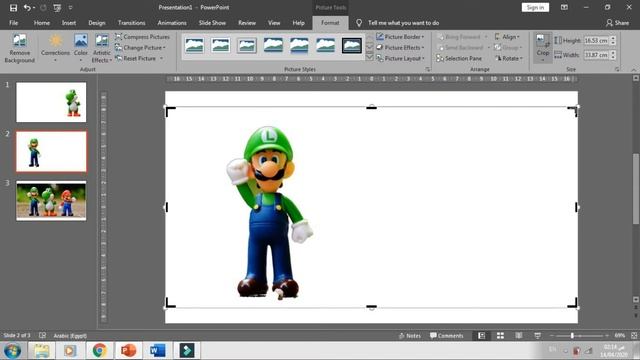Switch to Reading View icon
Image resolution: width=640 pixels, height=360 pixels.
point(518,336)
